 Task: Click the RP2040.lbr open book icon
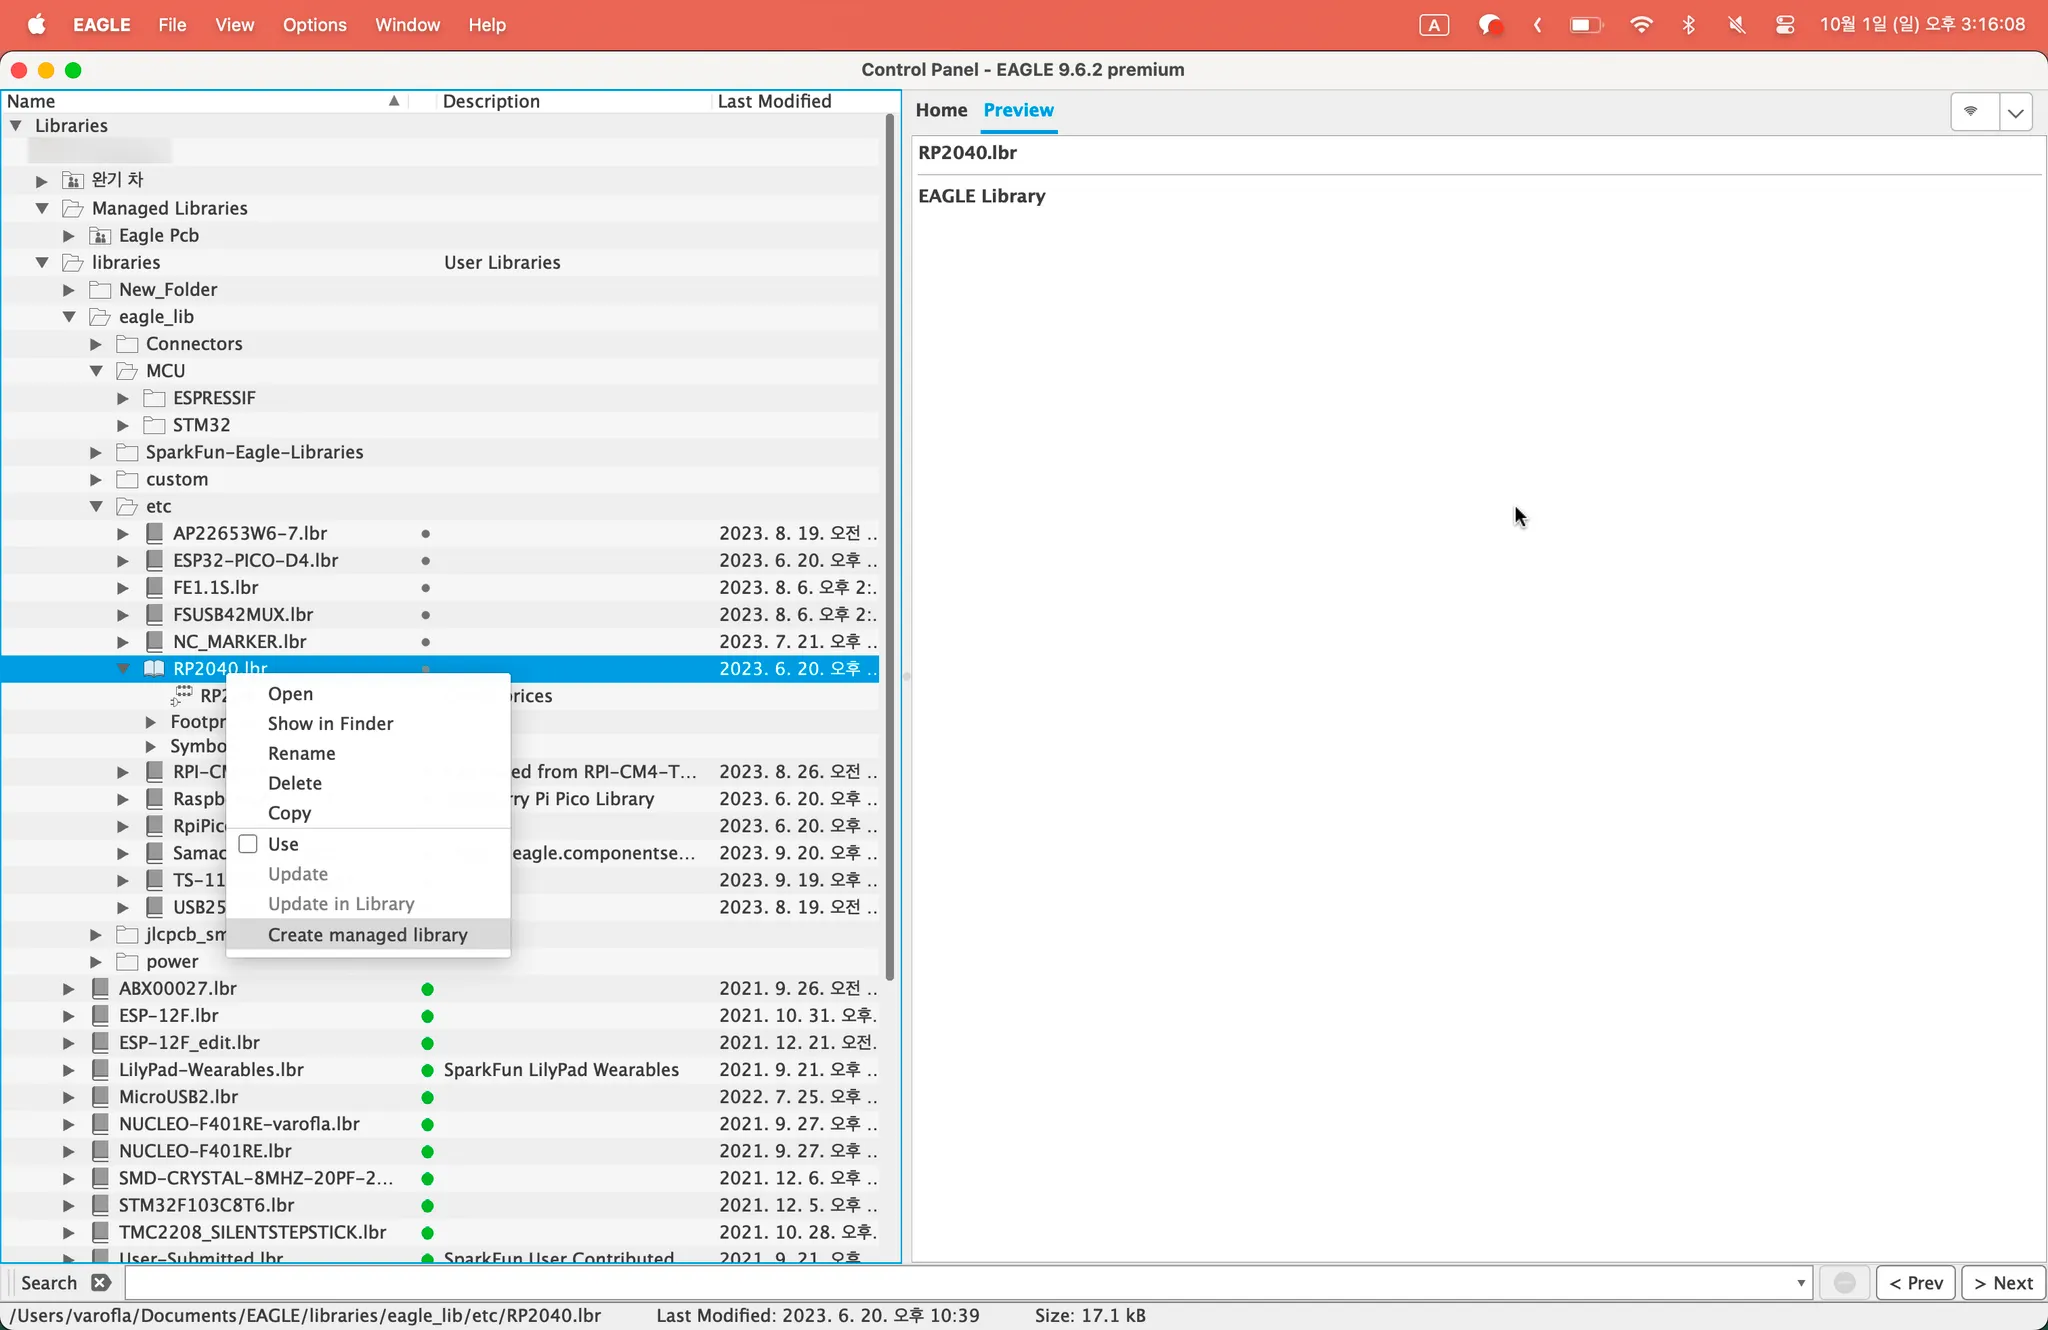pyautogui.click(x=154, y=668)
